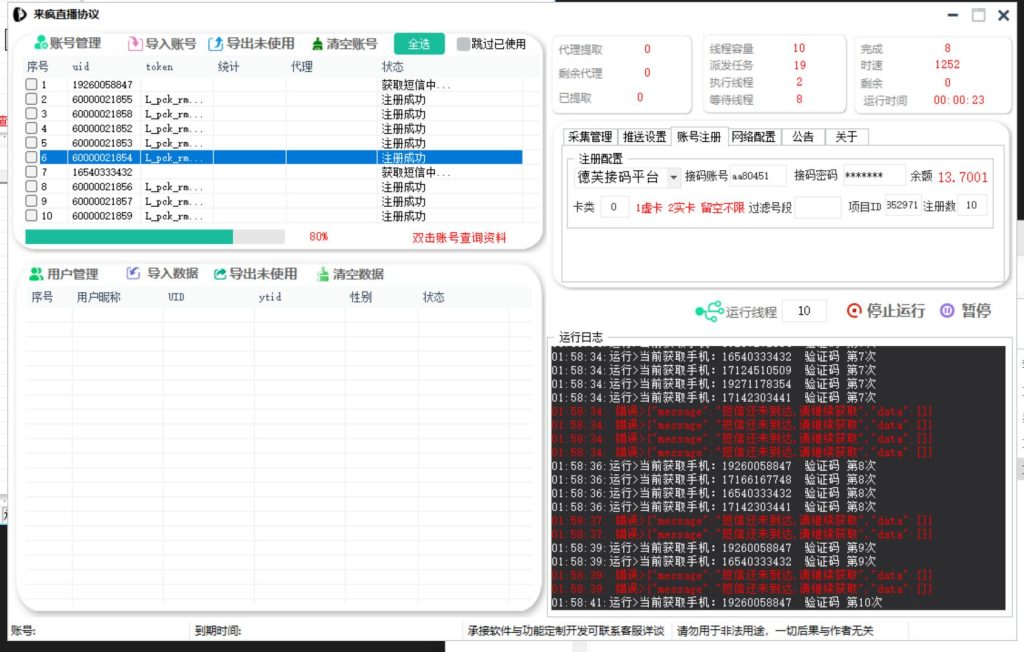Click the 清空数据 clear data icon

click(x=323, y=274)
